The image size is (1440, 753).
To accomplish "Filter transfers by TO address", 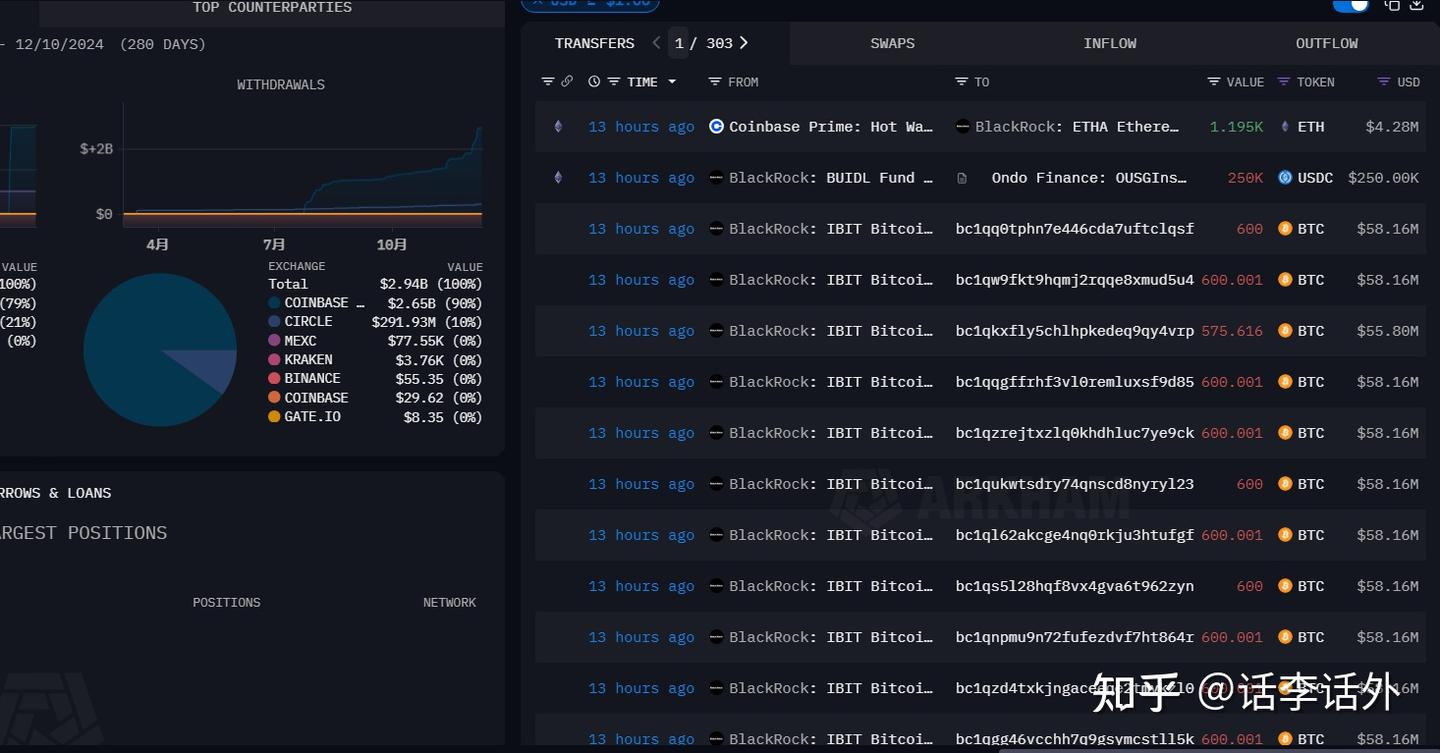I will [961, 82].
